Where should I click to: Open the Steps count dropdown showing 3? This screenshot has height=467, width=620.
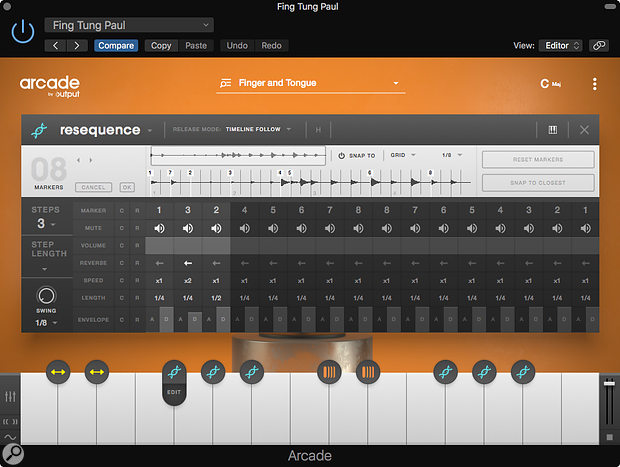coord(46,223)
